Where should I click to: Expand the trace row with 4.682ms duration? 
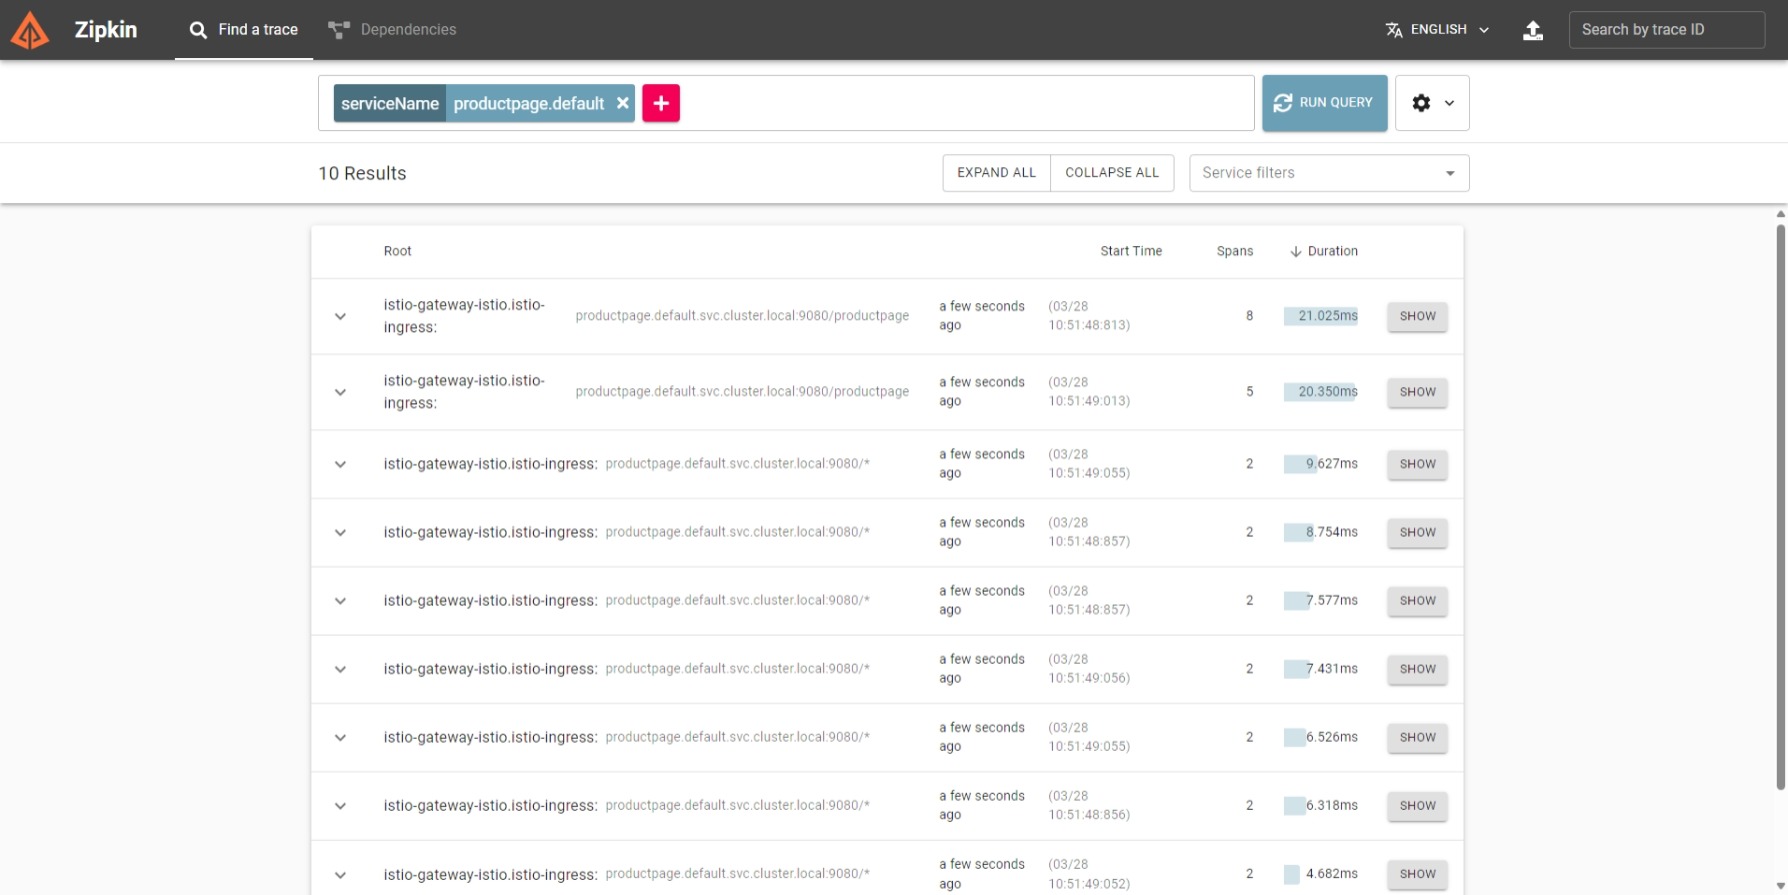click(x=340, y=875)
